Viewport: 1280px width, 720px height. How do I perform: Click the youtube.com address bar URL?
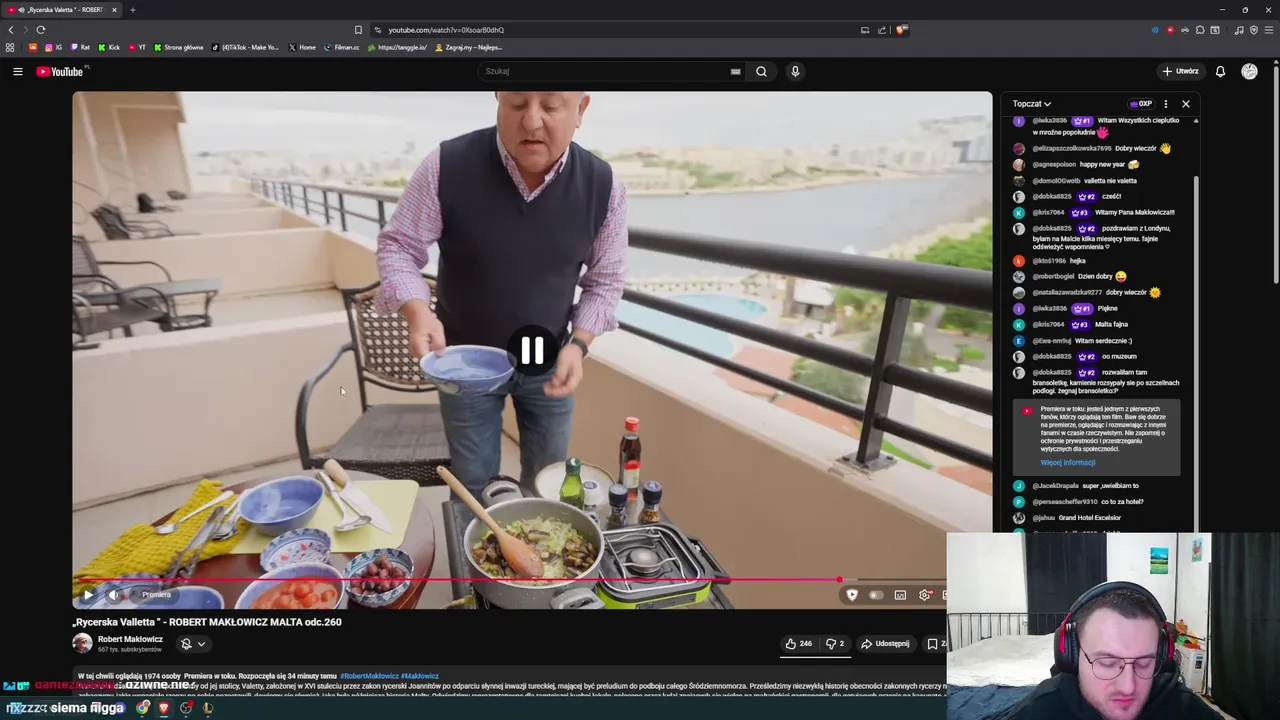(446, 30)
